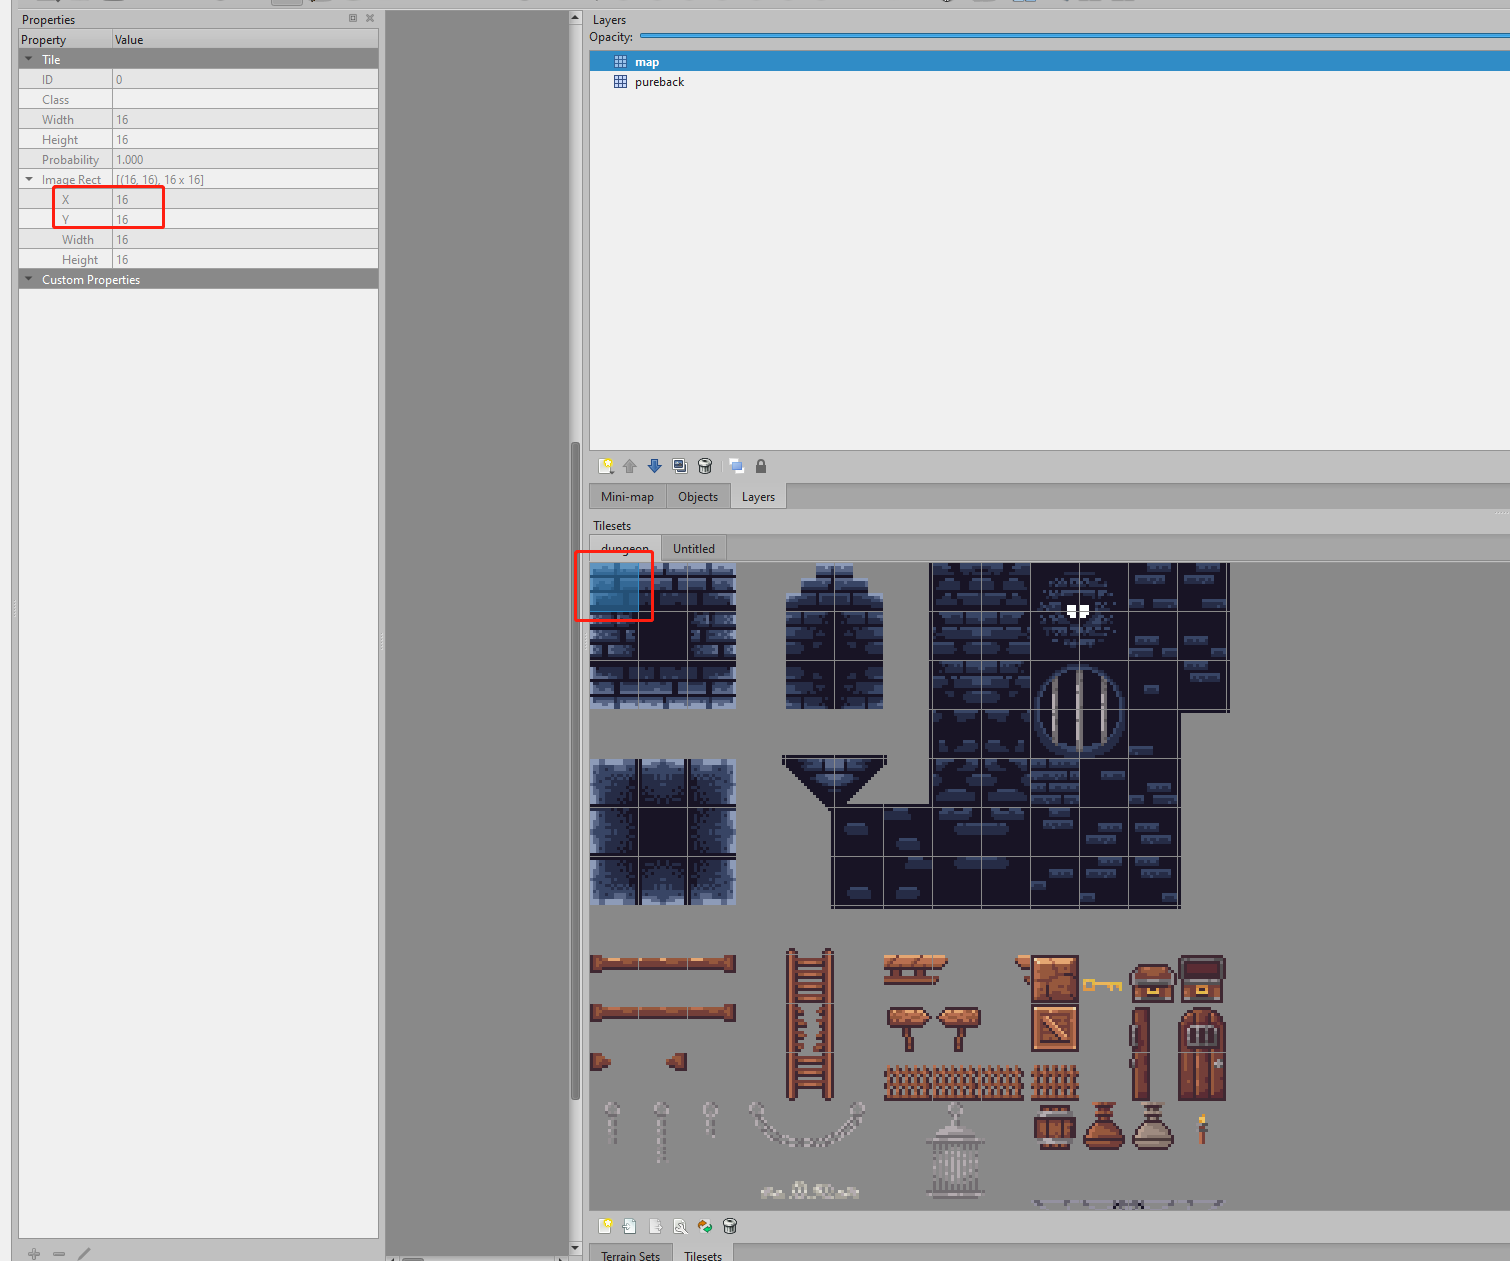Open the Untitled tileset tab

(x=694, y=548)
